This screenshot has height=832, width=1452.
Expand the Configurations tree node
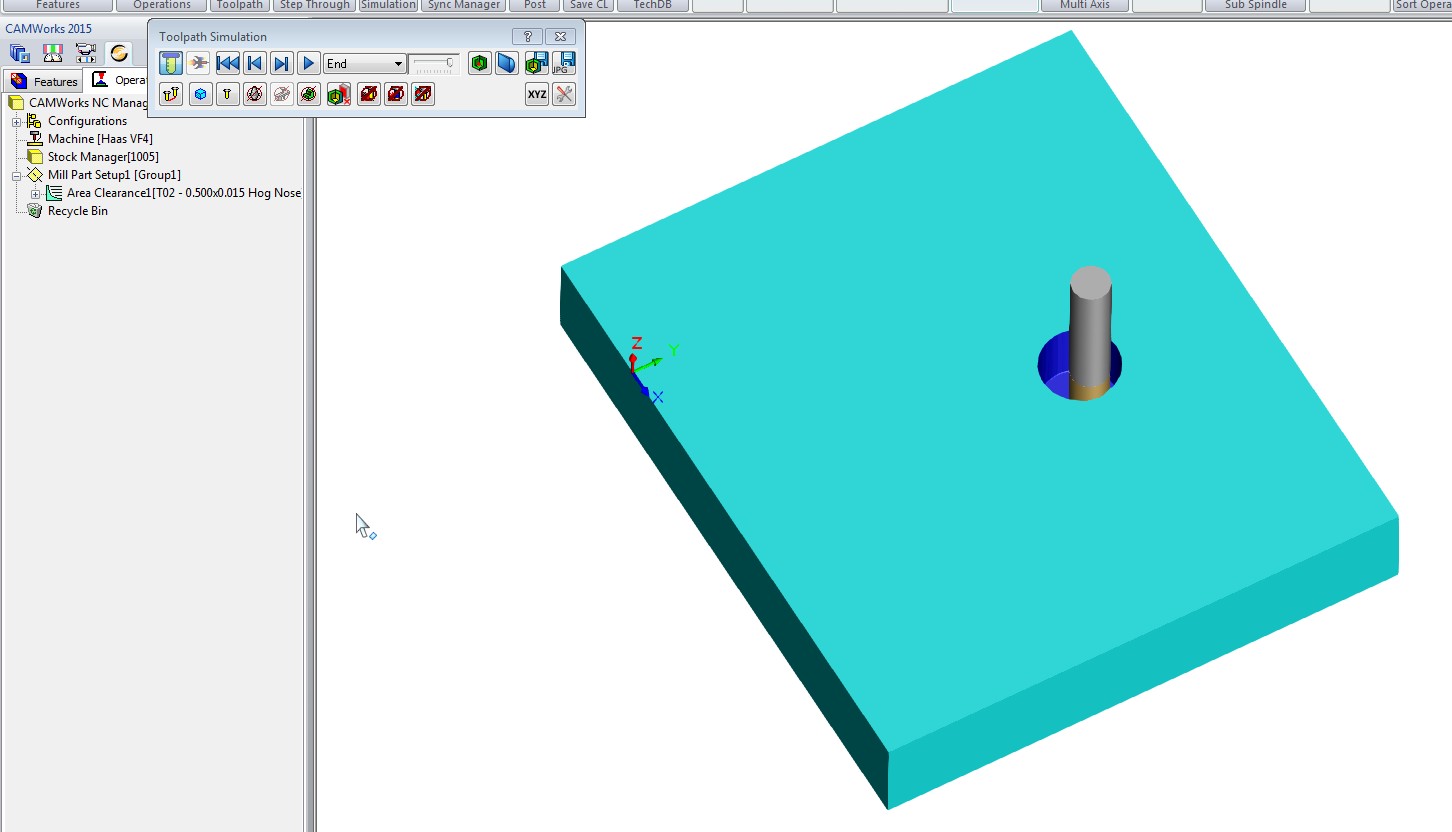coord(17,121)
